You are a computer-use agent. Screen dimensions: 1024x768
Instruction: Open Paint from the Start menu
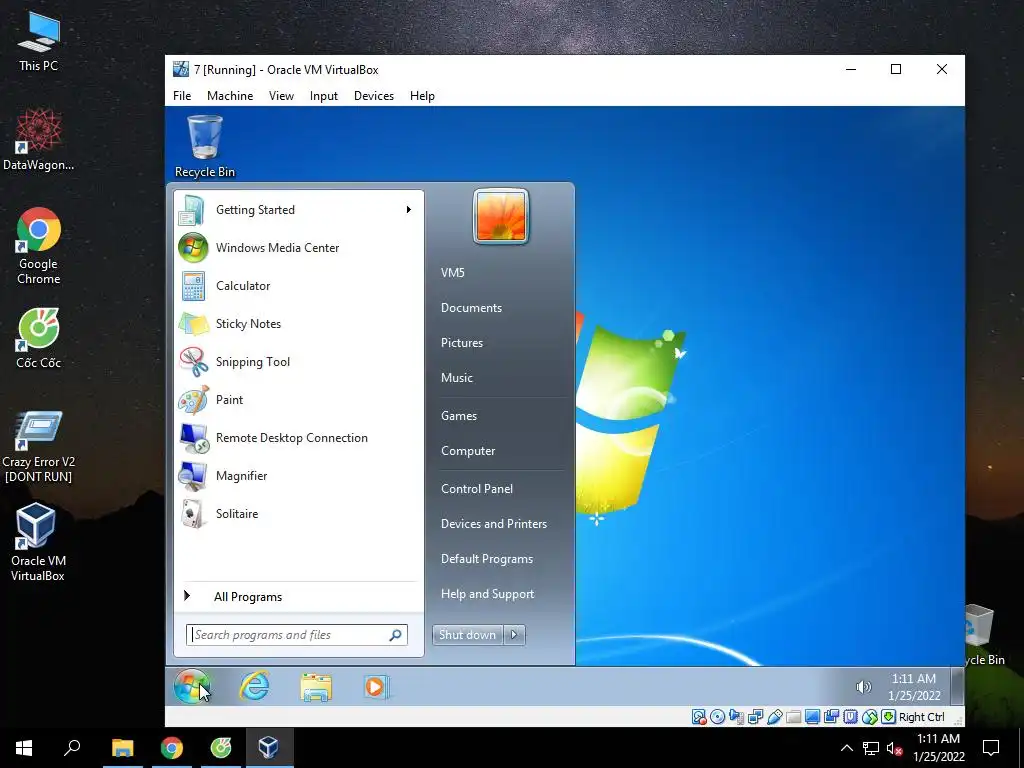click(298, 400)
